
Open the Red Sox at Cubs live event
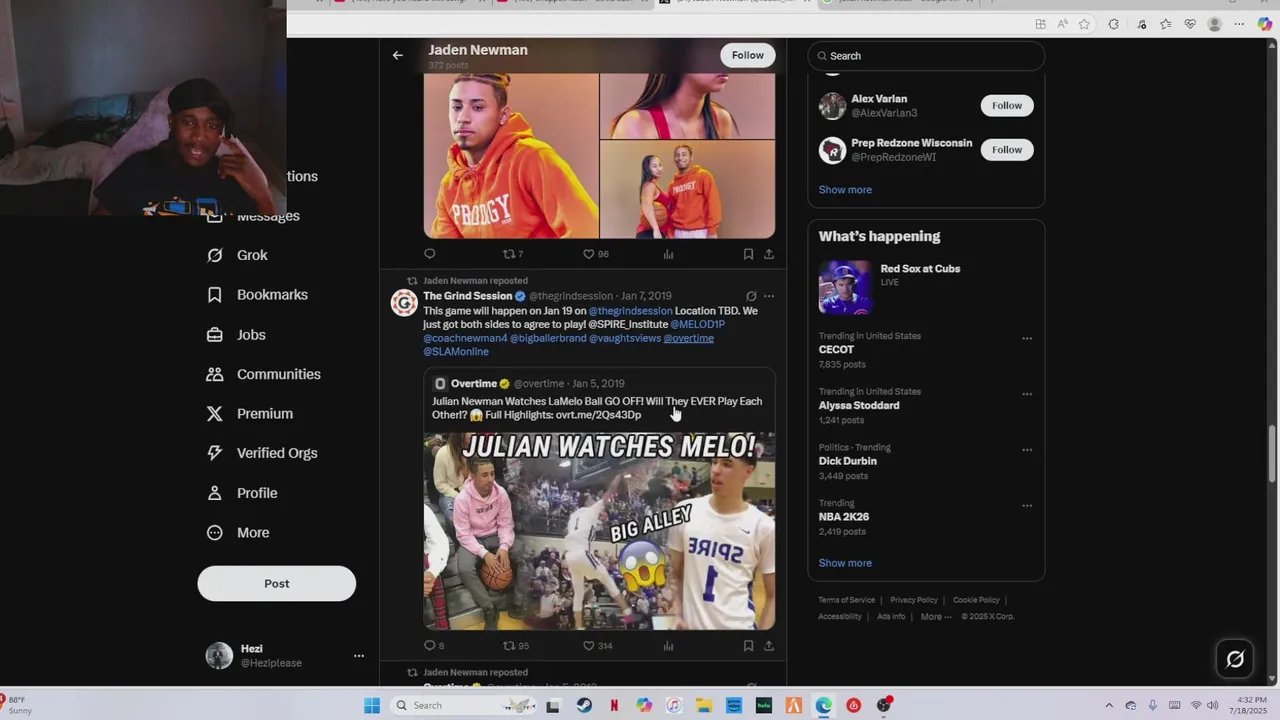[x=926, y=287]
